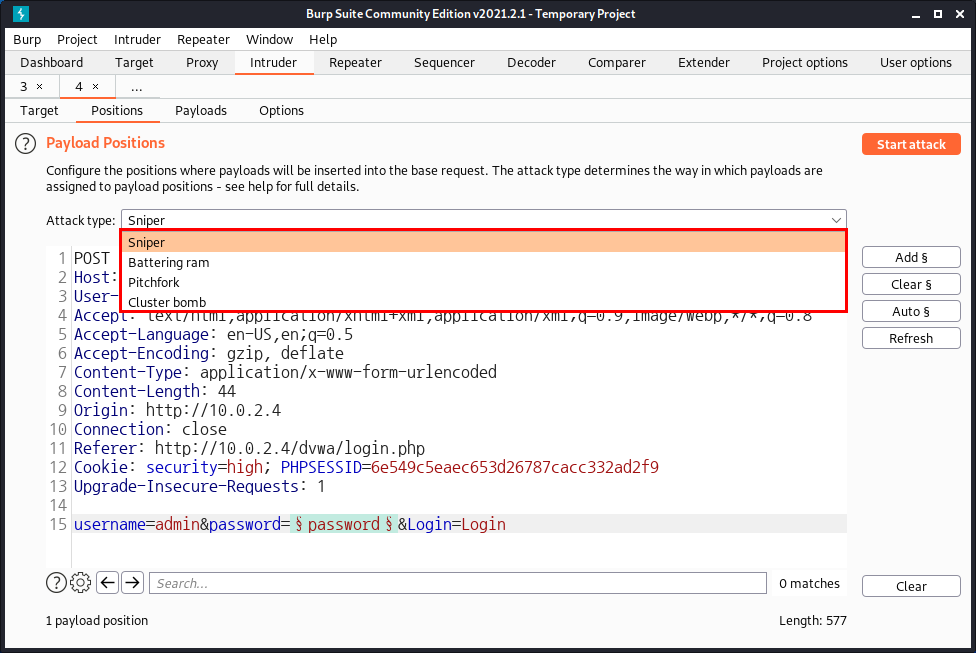976x653 pixels.
Task: Focus the Search input field
Action: 458,583
